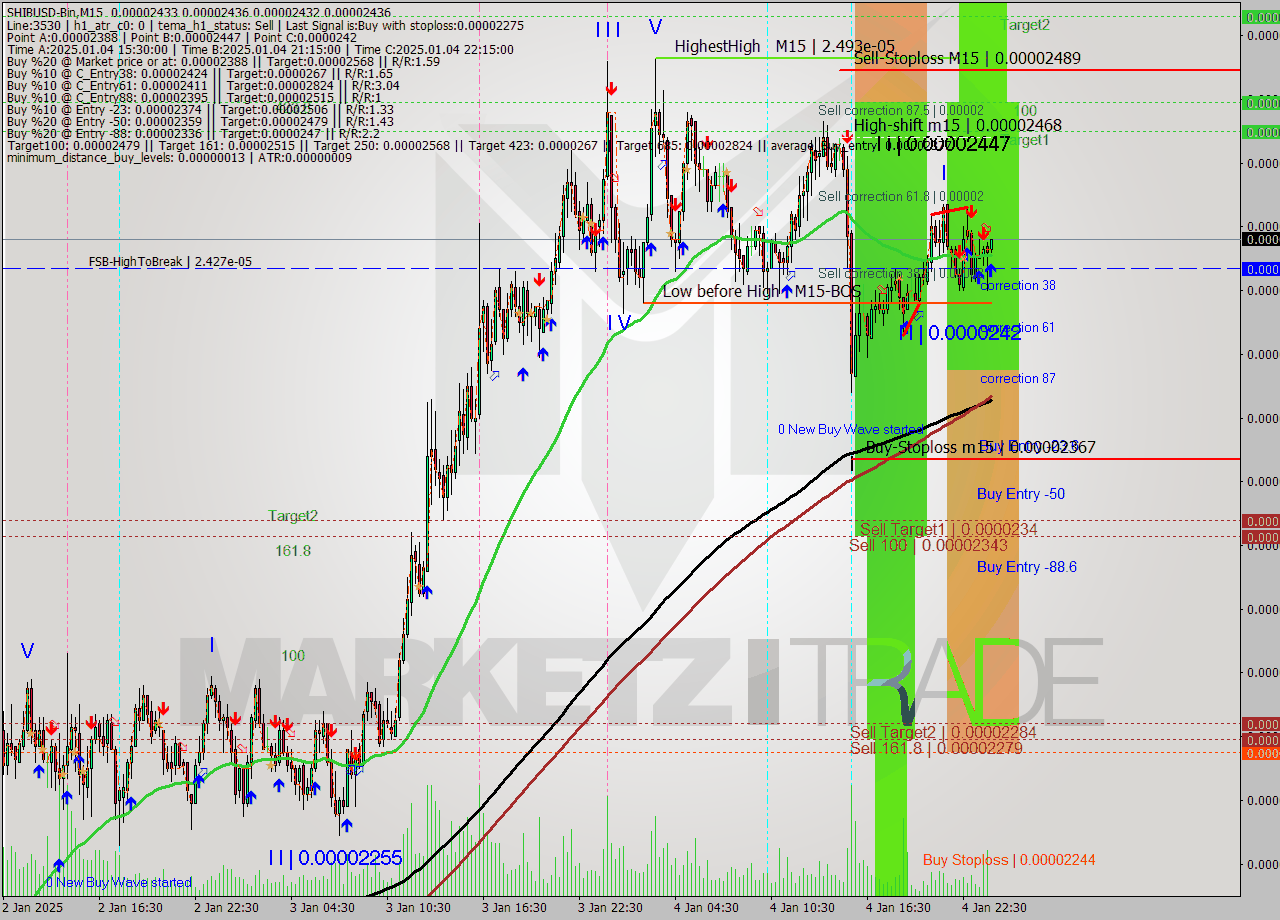Select the Sell correction 87.5 label

click(901, 110)
